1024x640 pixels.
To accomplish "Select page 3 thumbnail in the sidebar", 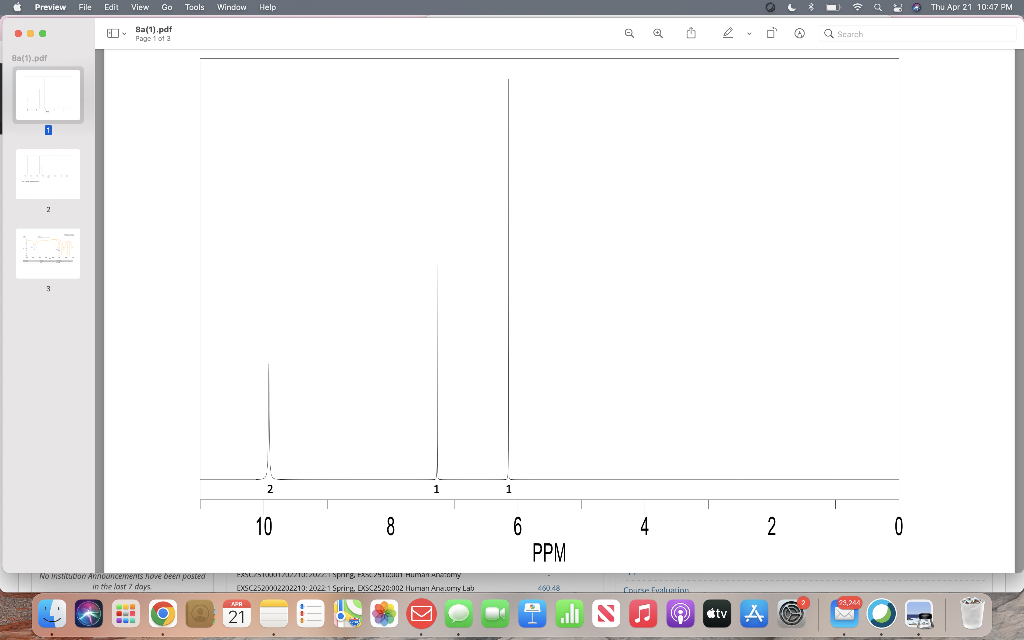I will (x=47, y=253).
